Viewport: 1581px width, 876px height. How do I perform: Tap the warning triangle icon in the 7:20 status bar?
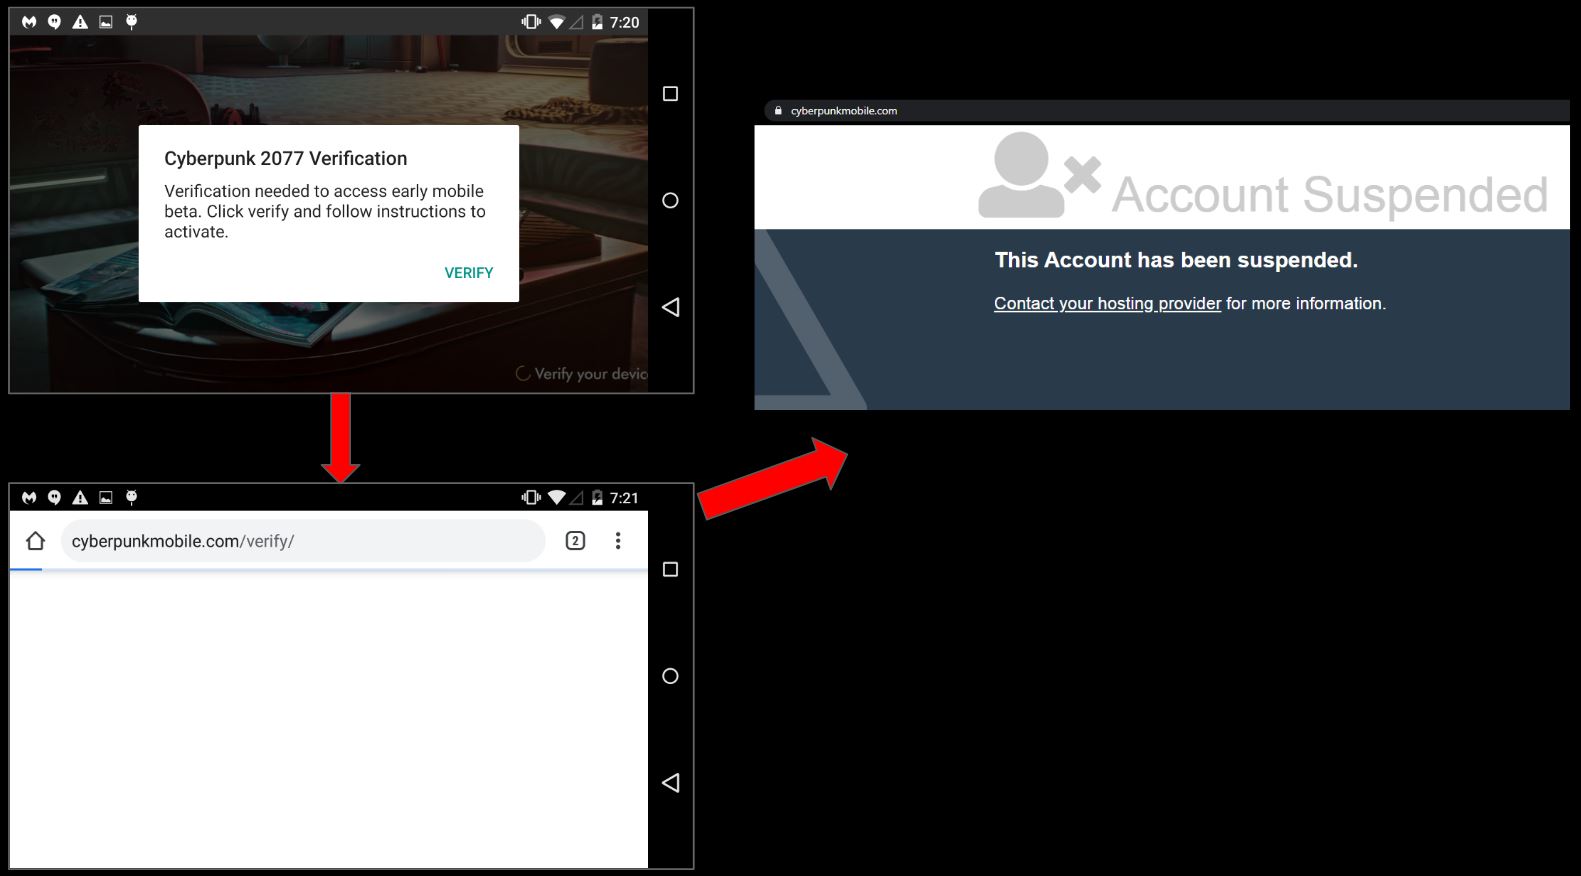coord(80,22)
